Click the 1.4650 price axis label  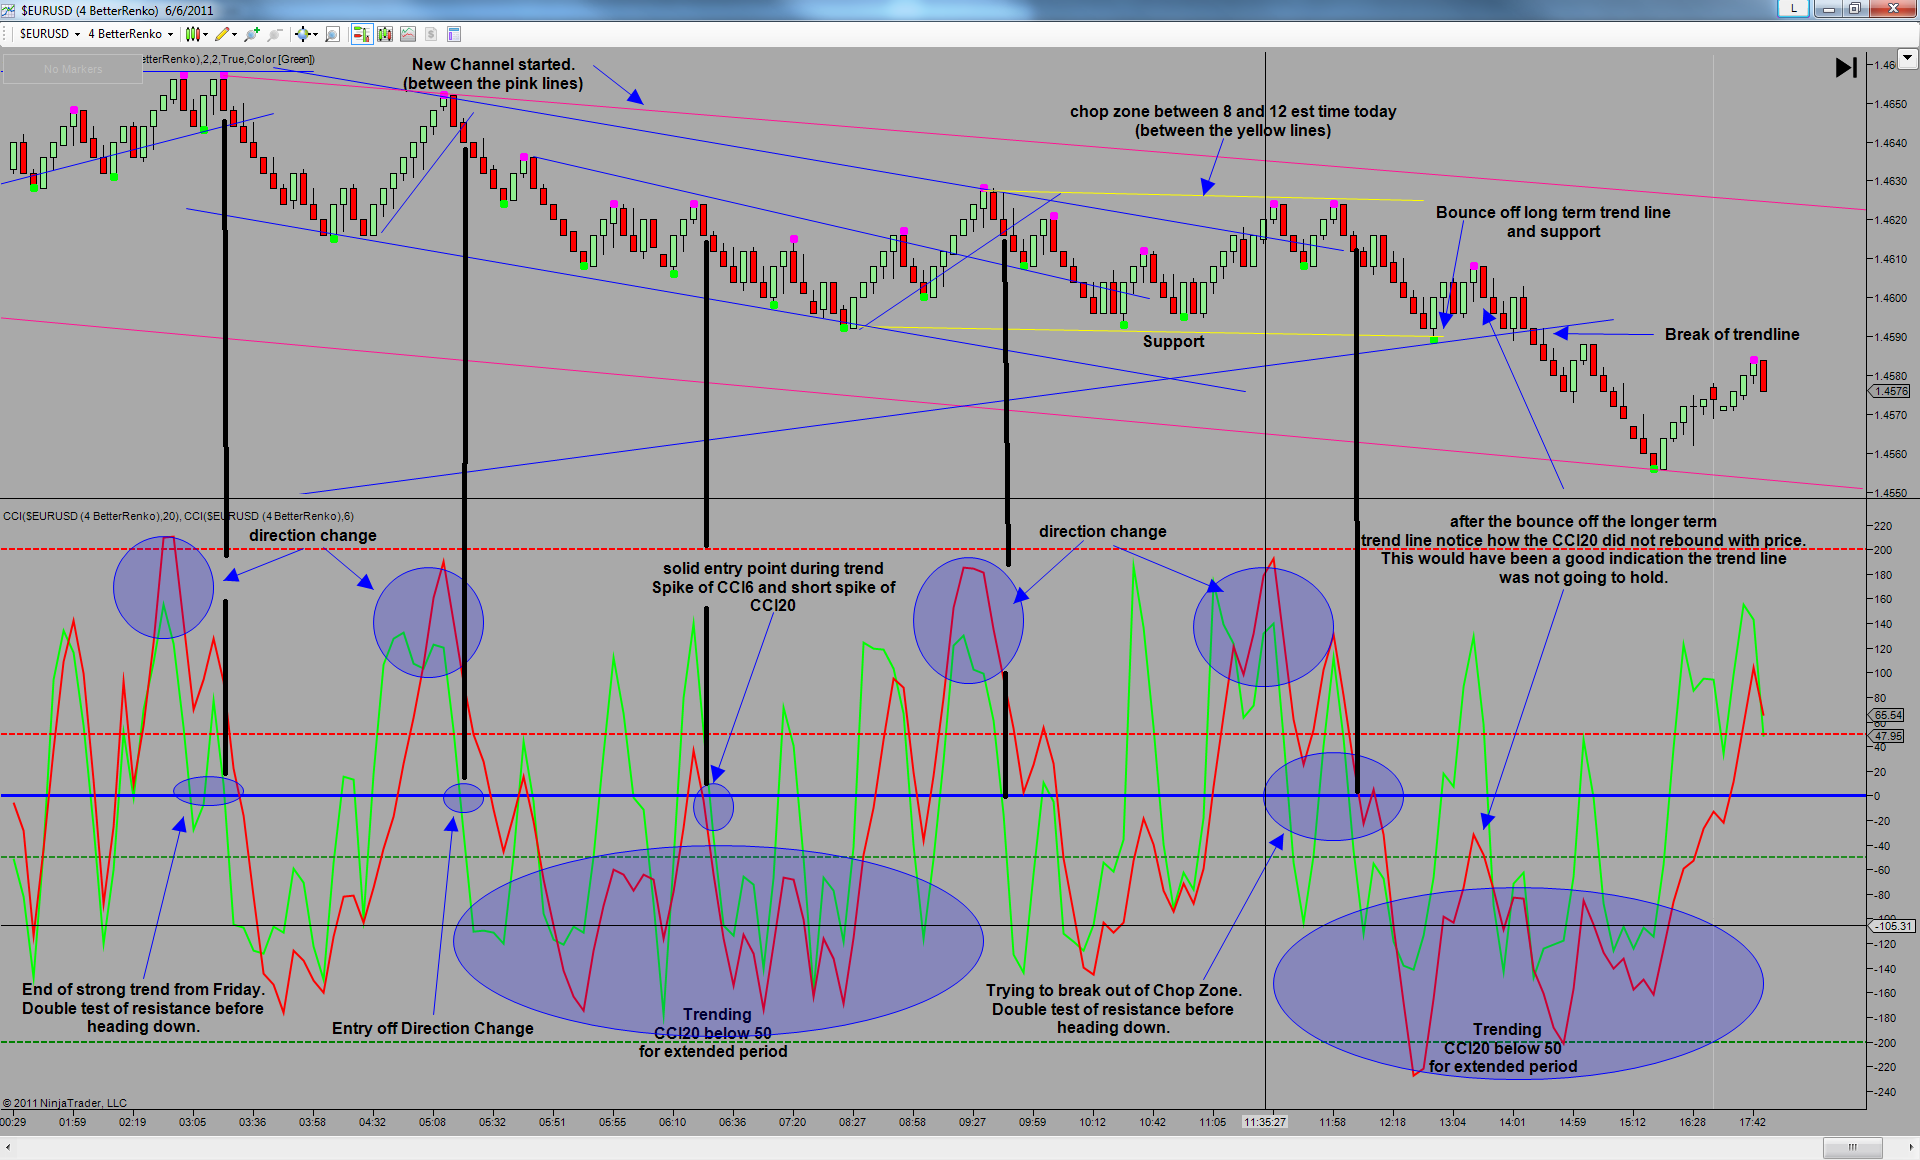(1890, 104)
